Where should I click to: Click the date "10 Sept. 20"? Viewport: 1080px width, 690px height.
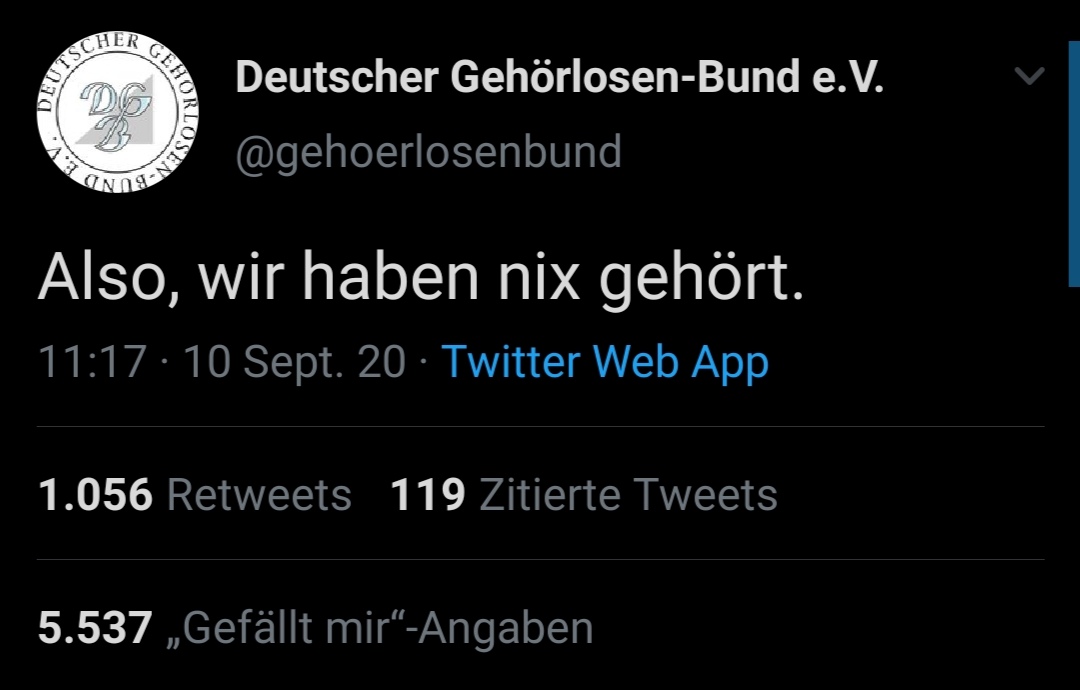294,362
